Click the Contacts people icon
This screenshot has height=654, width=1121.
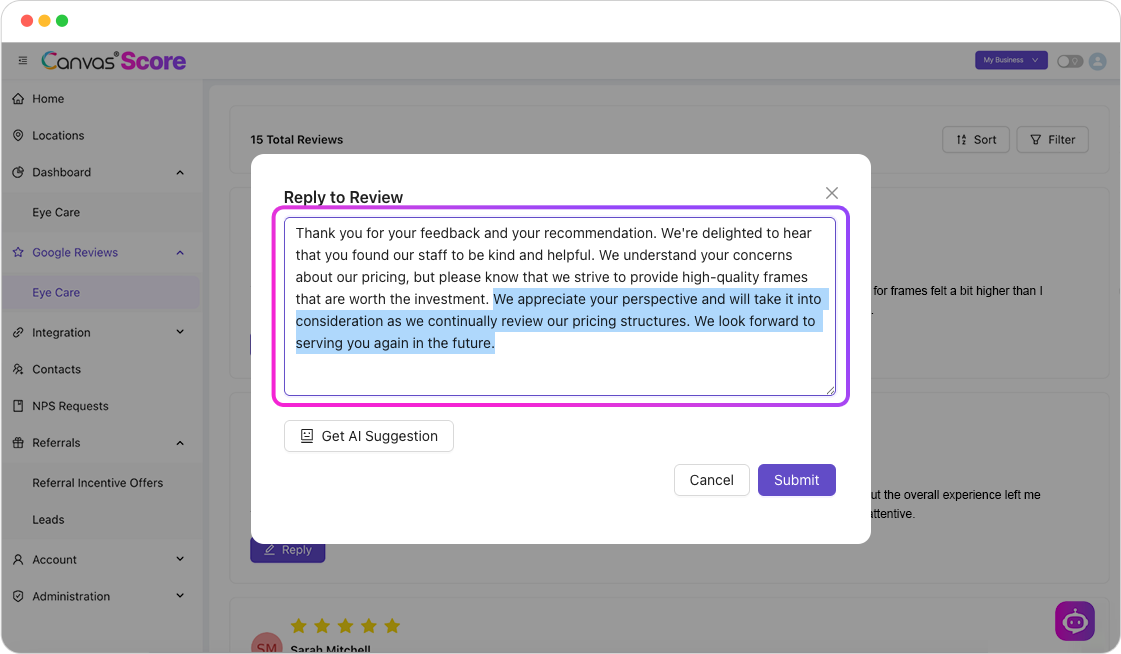tap(18, 369)
